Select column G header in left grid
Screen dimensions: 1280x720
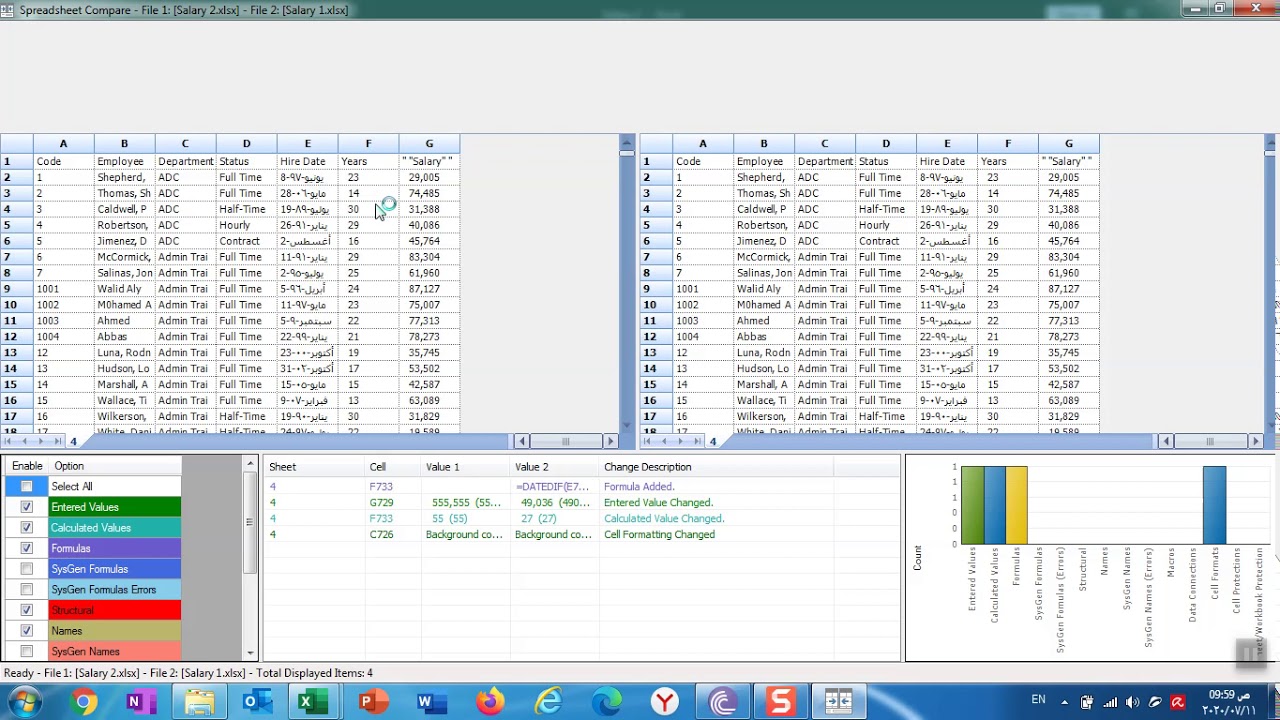429,144
